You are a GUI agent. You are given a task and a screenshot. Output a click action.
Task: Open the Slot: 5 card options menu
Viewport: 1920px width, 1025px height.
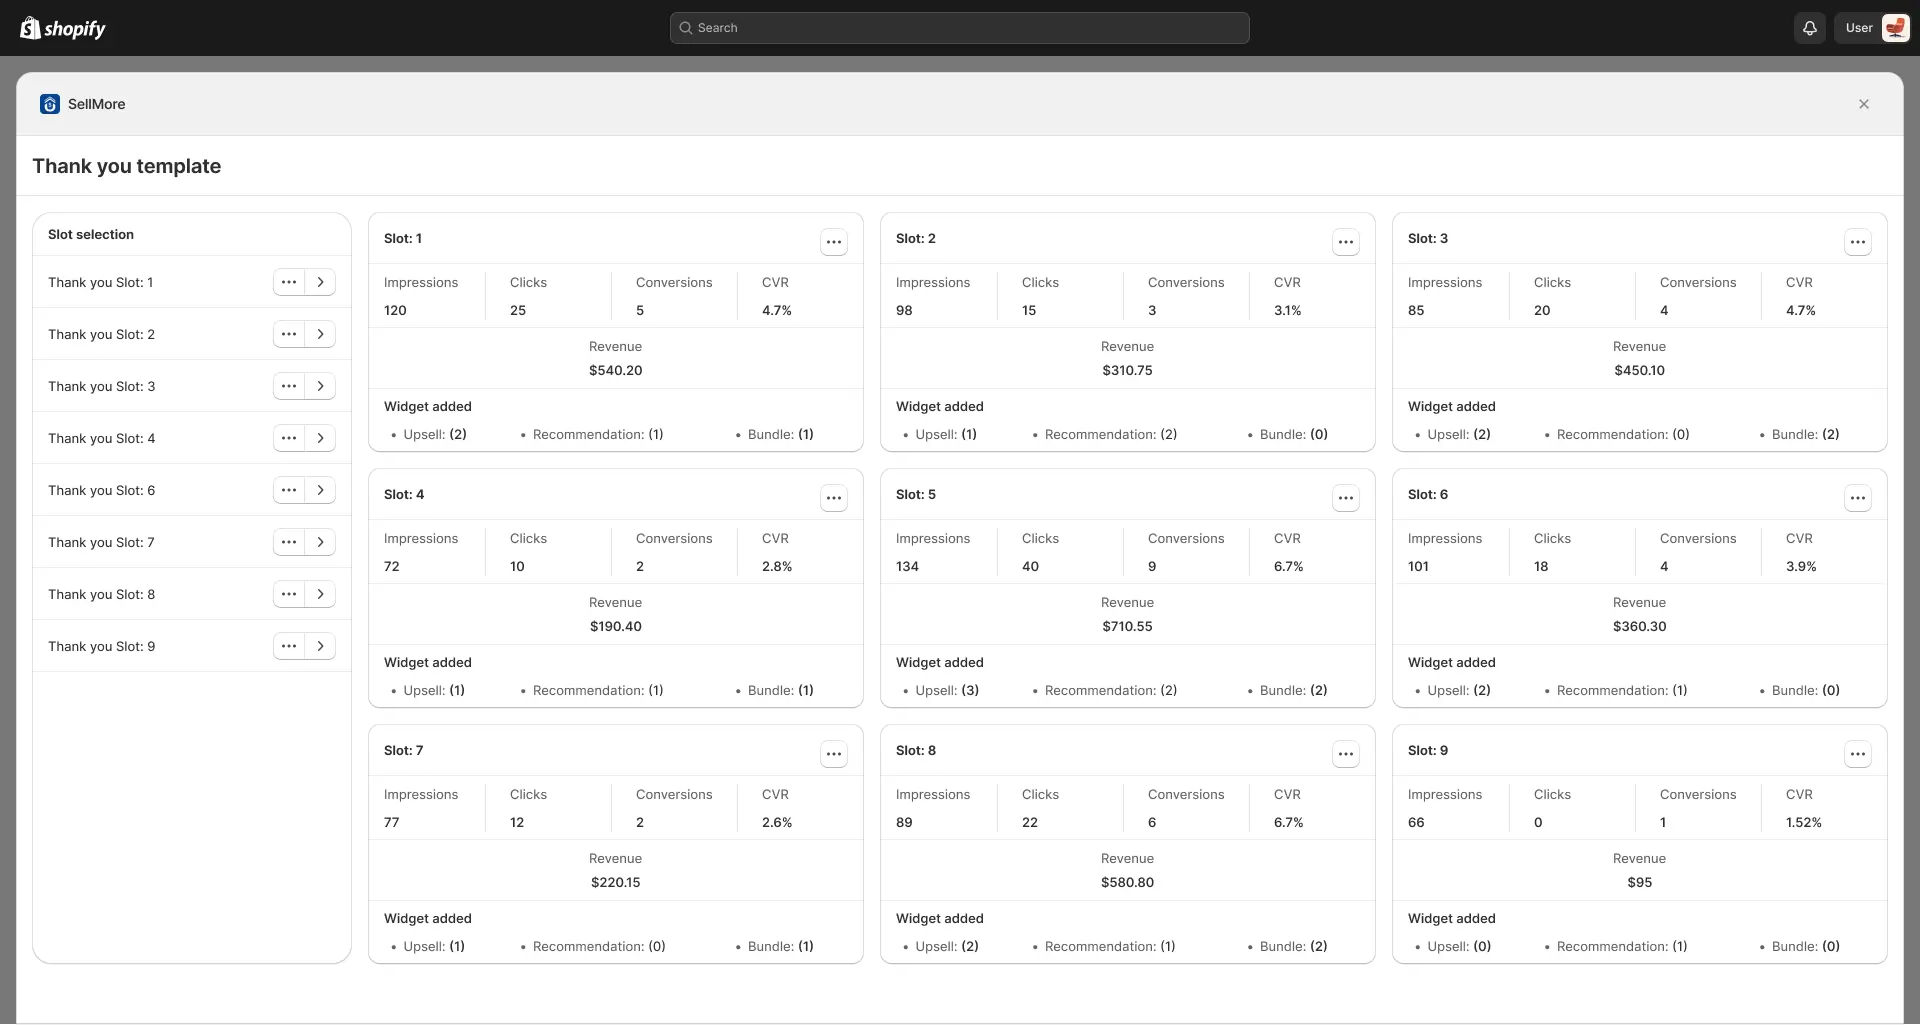[1346, 498]
